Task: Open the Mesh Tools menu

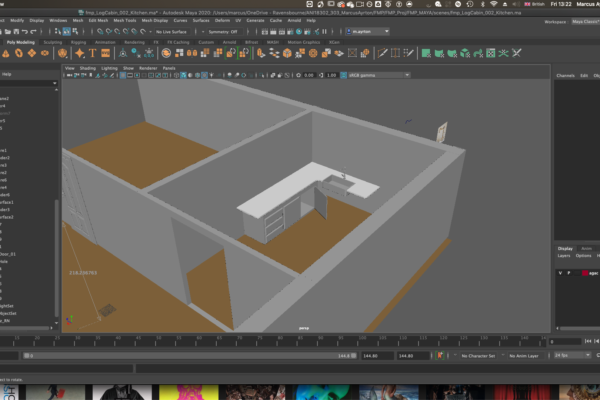Action: 125,21
